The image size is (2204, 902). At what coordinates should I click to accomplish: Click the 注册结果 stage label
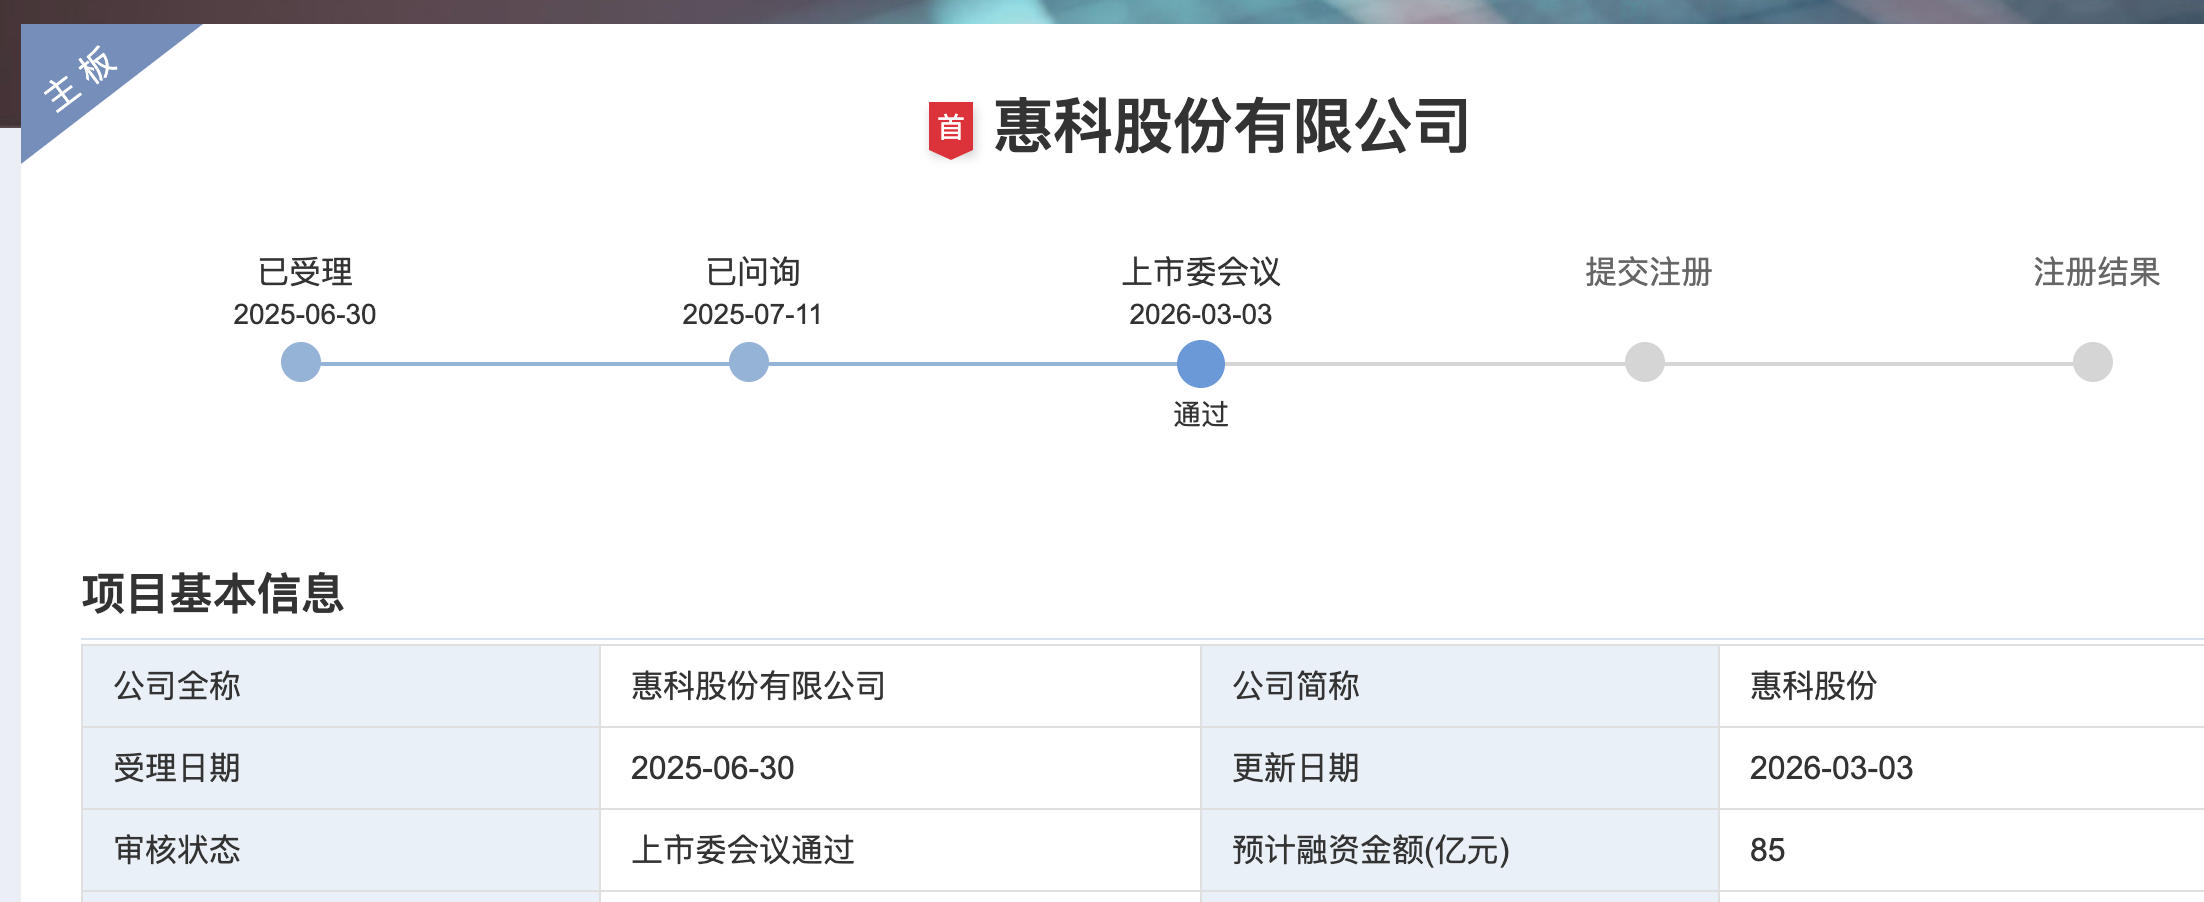pyautogui.click(x=2096, y=272)
